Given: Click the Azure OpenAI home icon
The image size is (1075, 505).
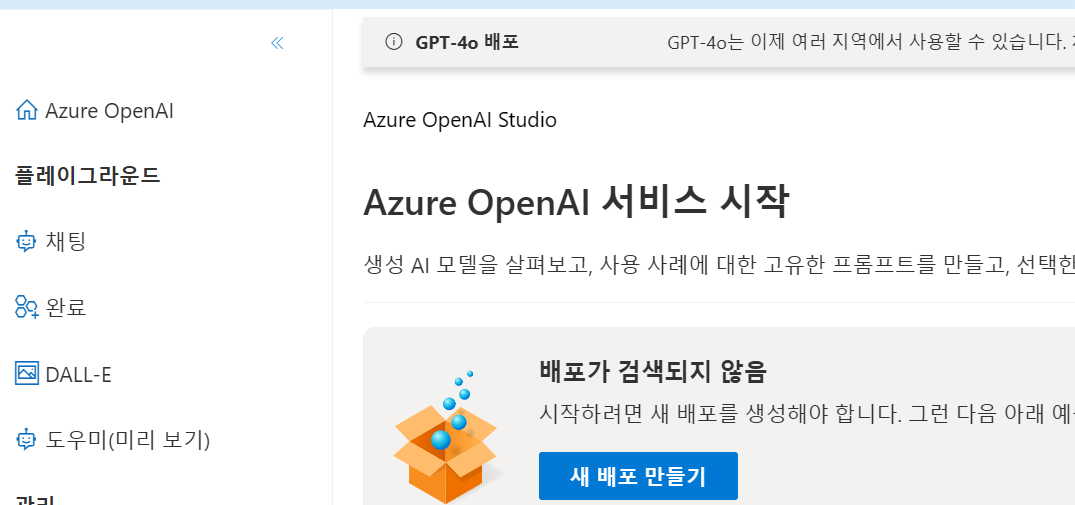Looking at the screenshot, I should tap(26, 110).
